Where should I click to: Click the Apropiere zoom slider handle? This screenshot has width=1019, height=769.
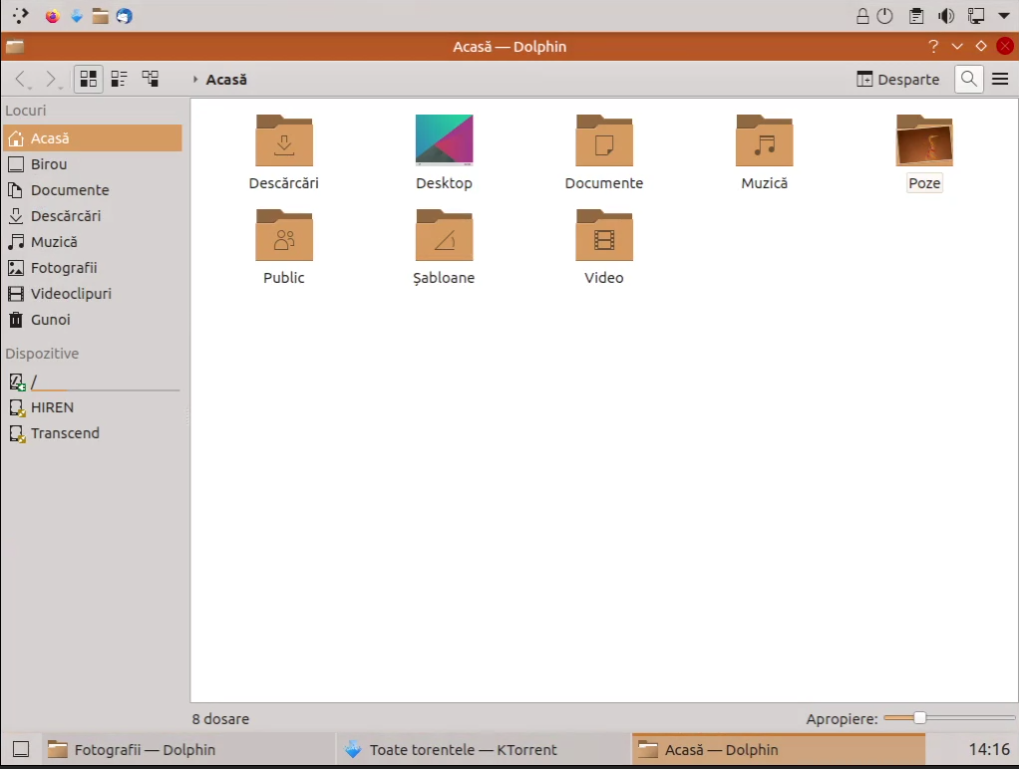tap(920, 718)
